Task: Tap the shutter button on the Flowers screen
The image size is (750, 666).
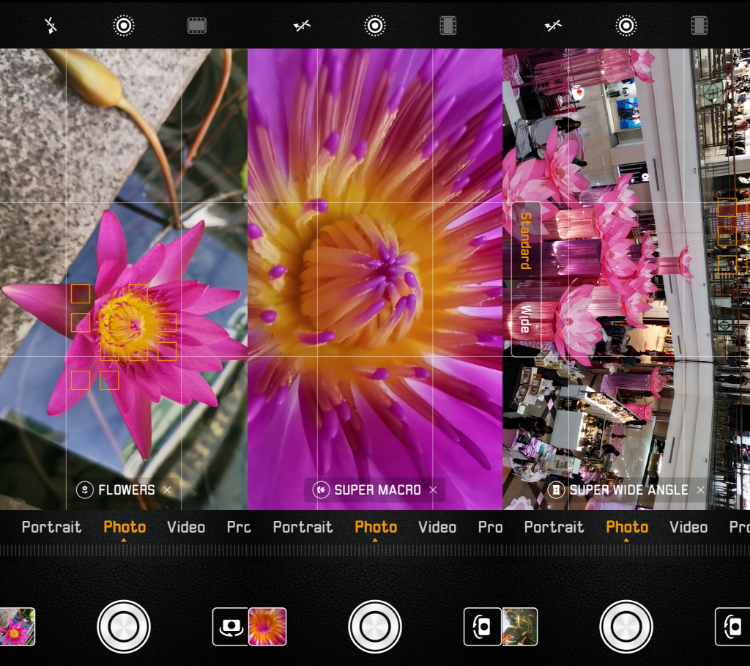Action: click(x=124, y=626)
